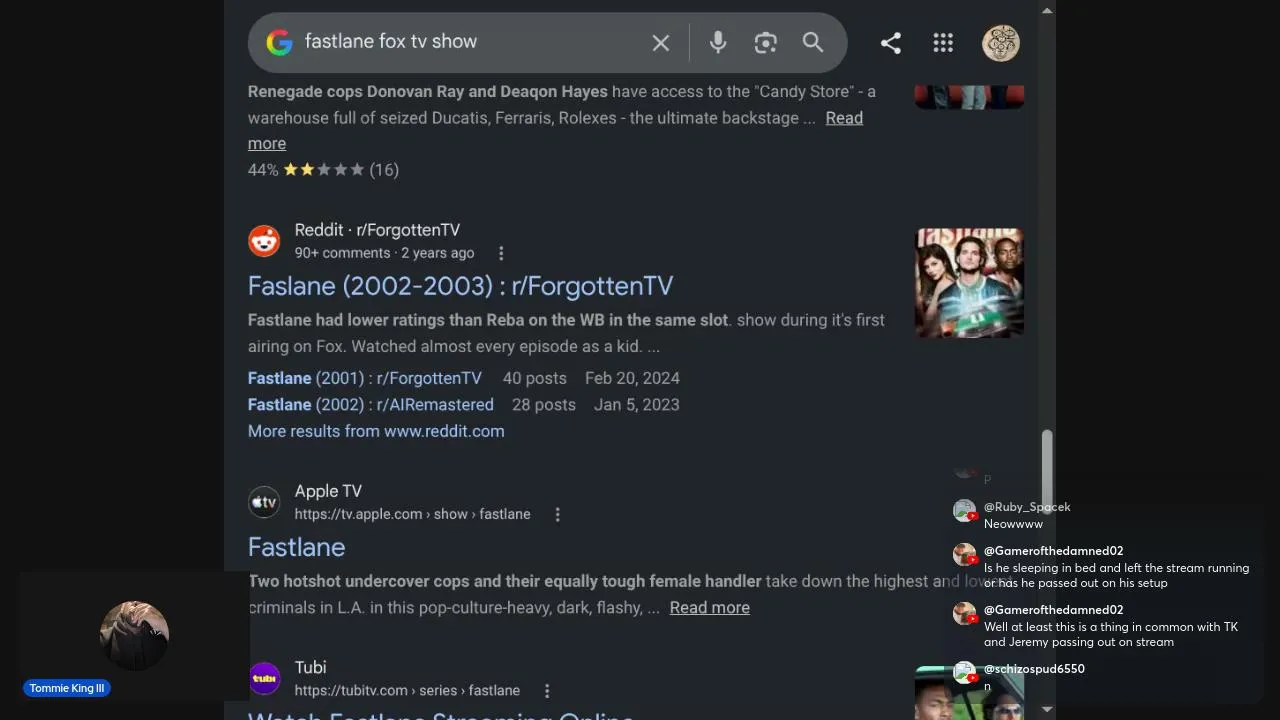Open the Apple TV Fastlane result title

[296, 547]
